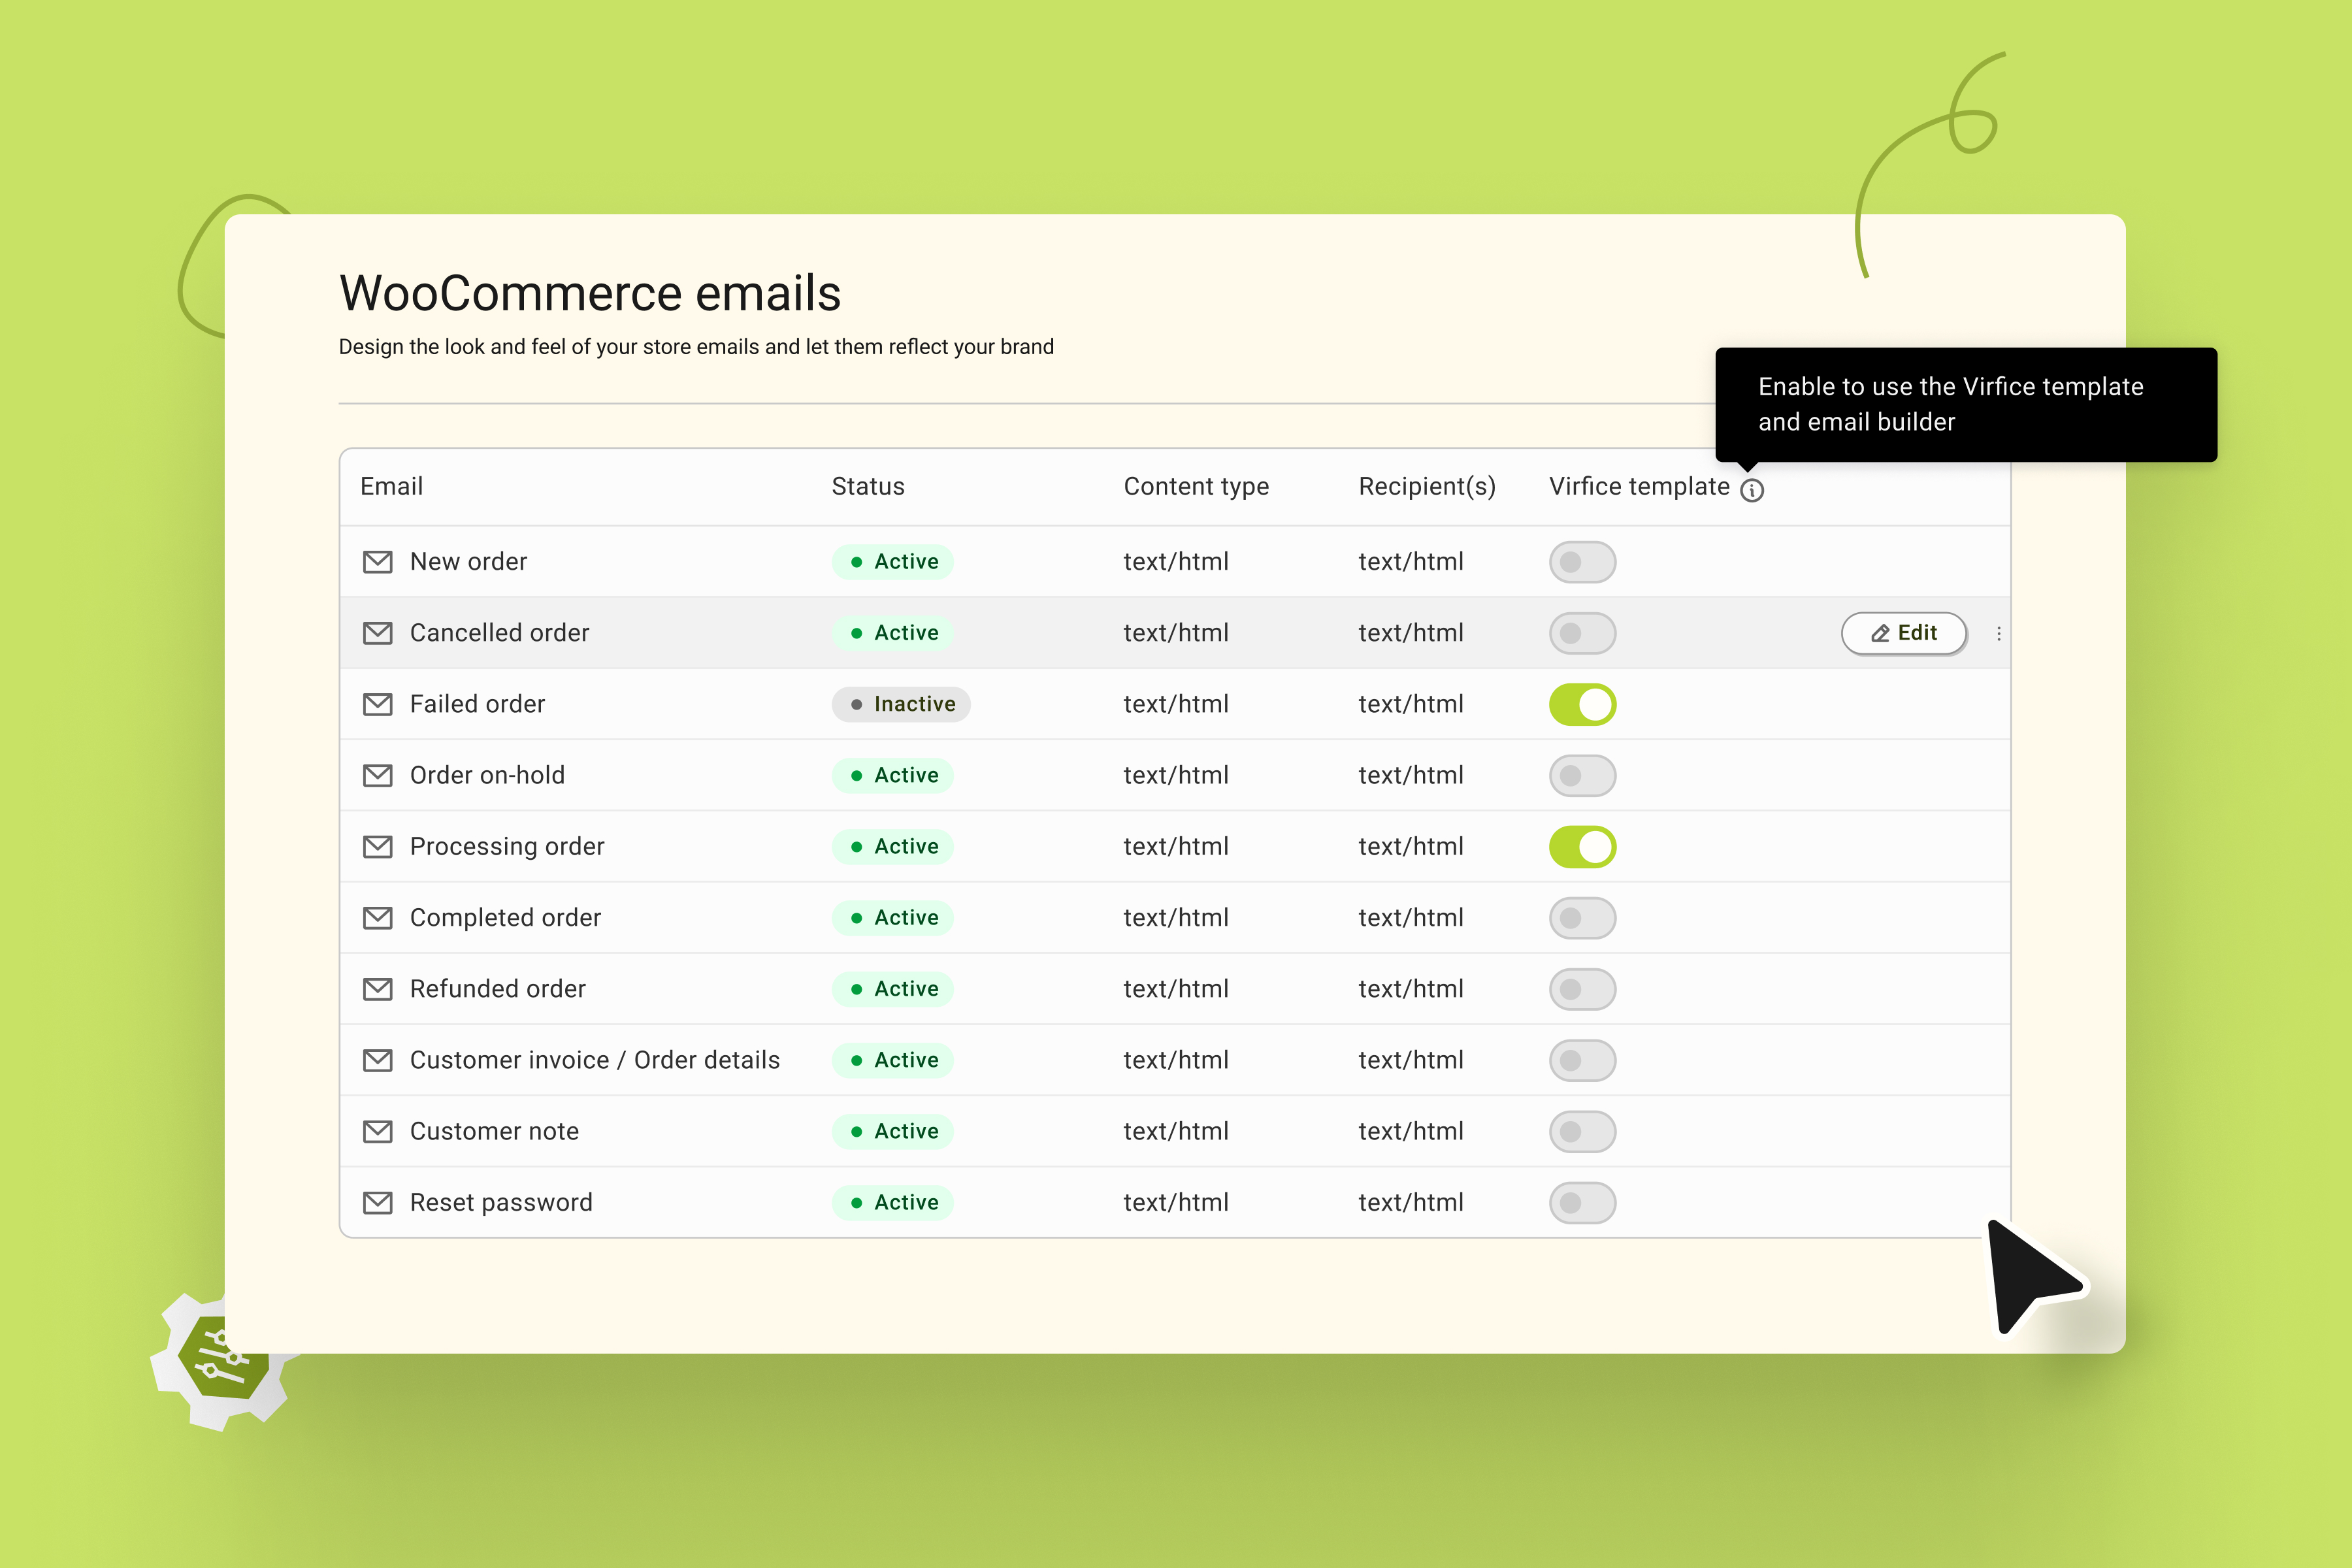Click the envelope icon for Refunded order
This screenshot has width=2352, height=1568.
tap(377, 989)
